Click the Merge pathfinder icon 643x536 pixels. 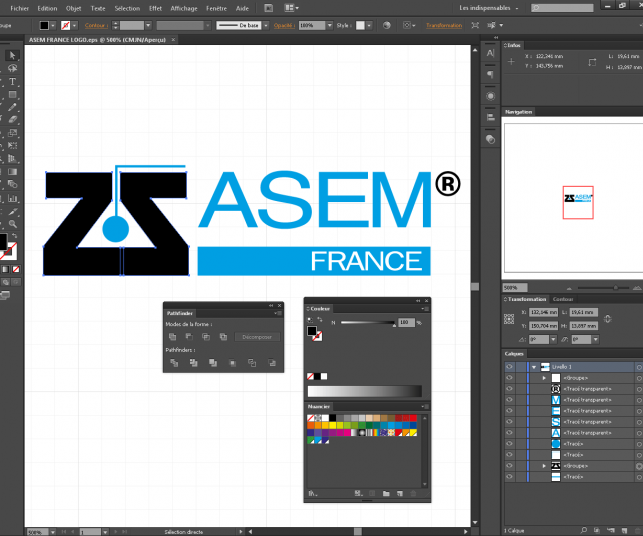pos(213,363)
